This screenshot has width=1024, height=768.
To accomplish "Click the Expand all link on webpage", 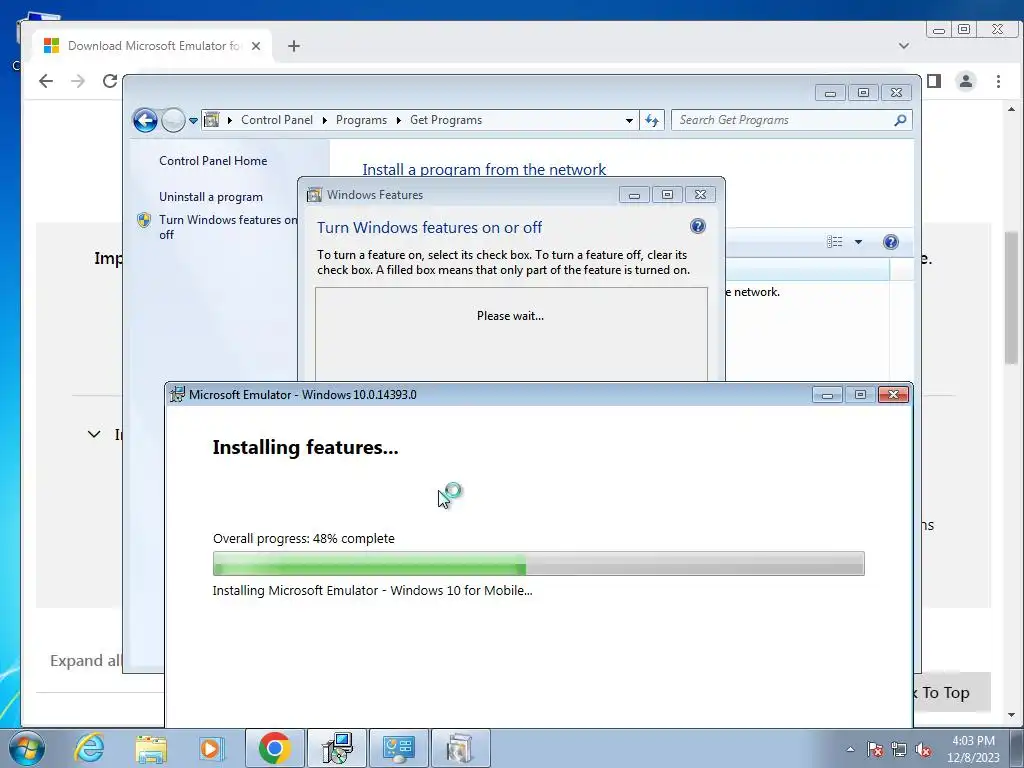I will [86, 661].
